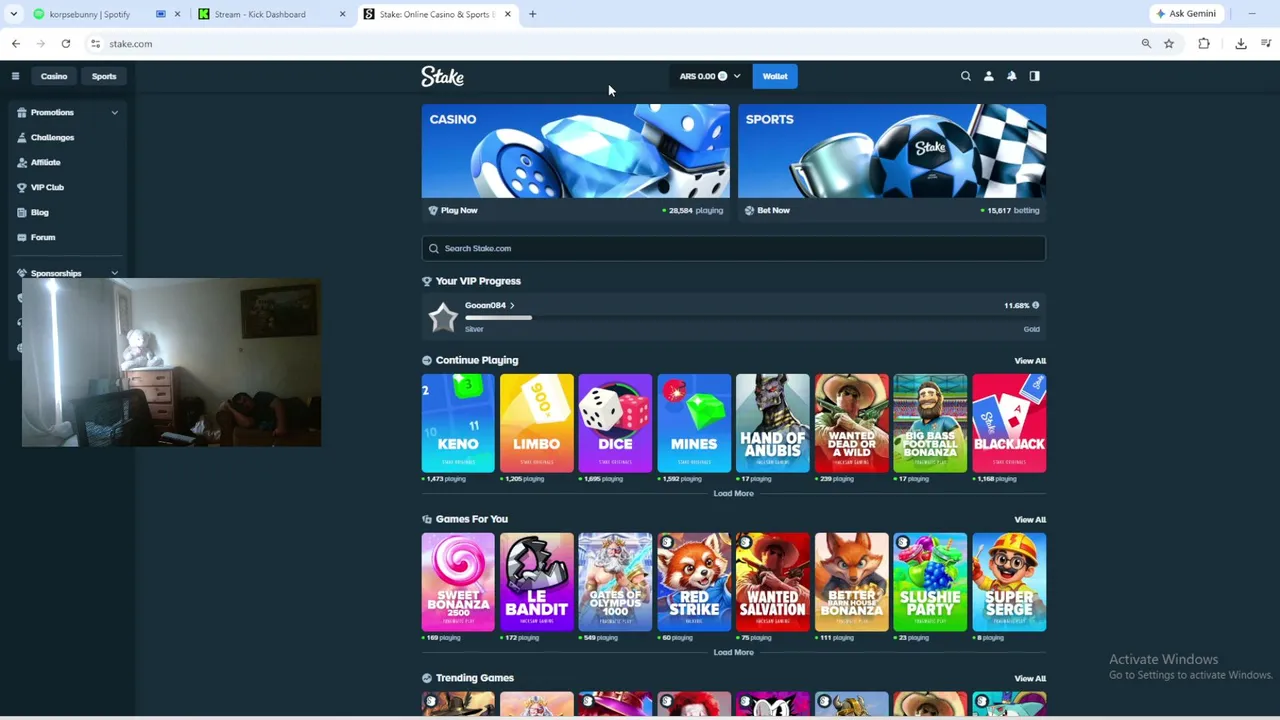Click the info icon beside 11.68%
Viewport: 1280px width, 720px height.
(x=1035, y=305)
